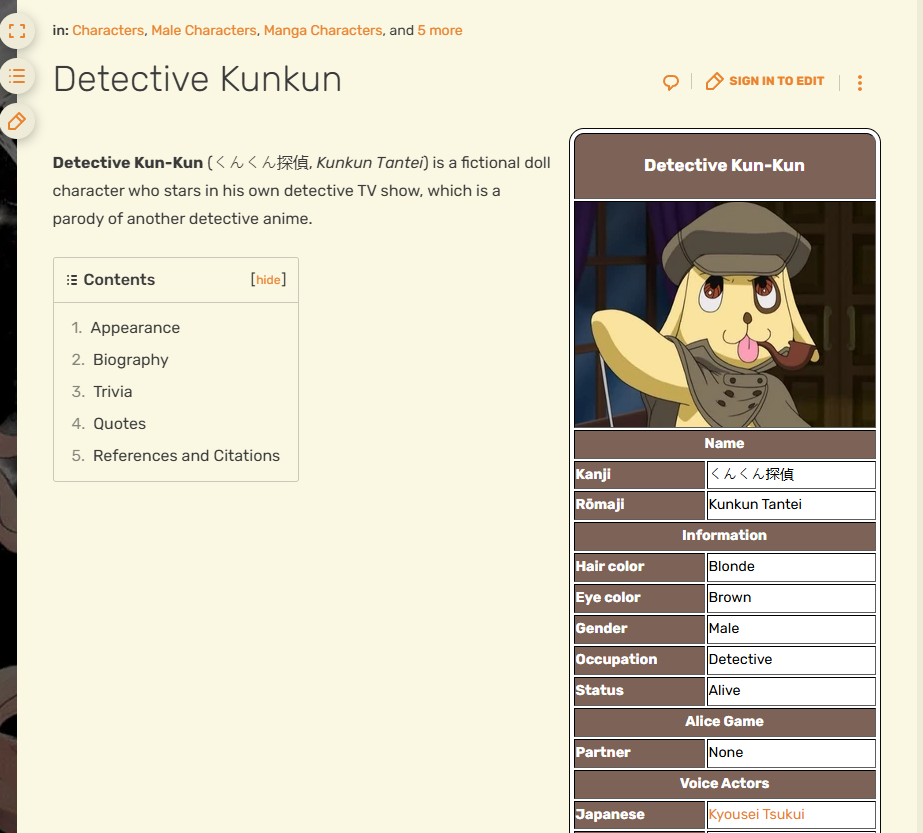Open the table of contents list icon
Screen dimensions: 923x833
point(17,76)
